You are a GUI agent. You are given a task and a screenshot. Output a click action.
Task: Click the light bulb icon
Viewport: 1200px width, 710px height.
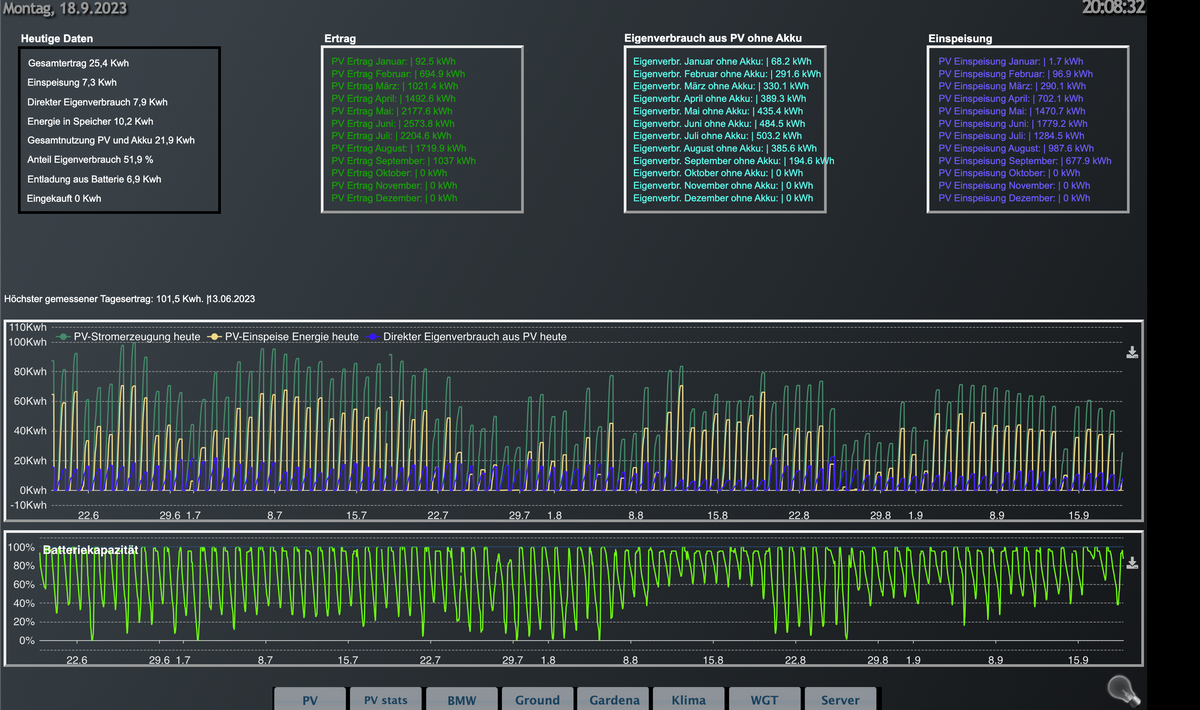(x=1125, y=690)
